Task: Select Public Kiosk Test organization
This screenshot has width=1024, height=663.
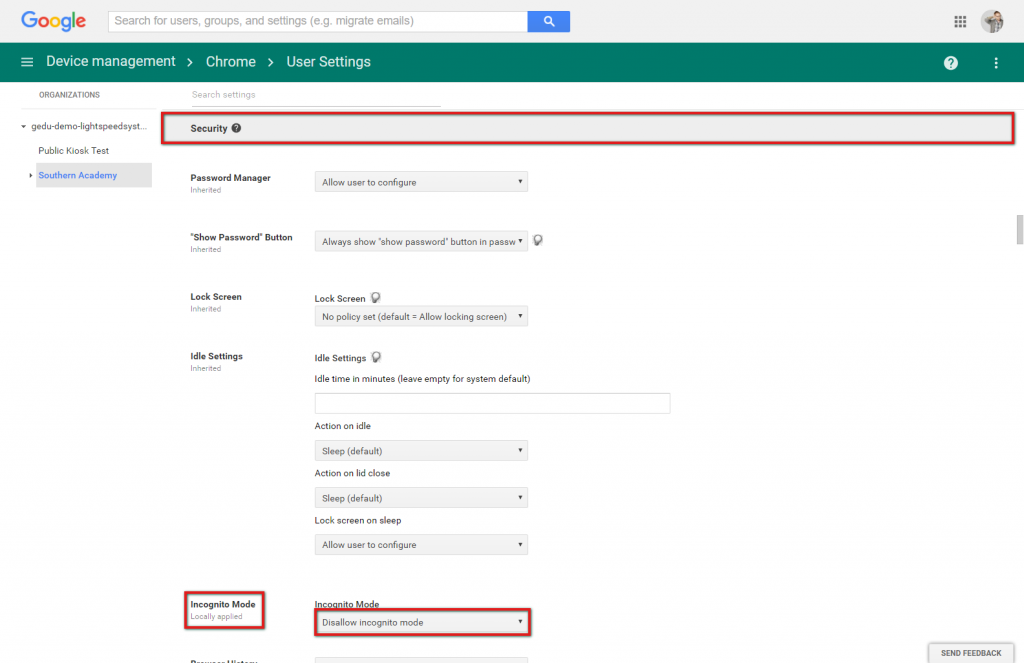Action: coord(73,150)
